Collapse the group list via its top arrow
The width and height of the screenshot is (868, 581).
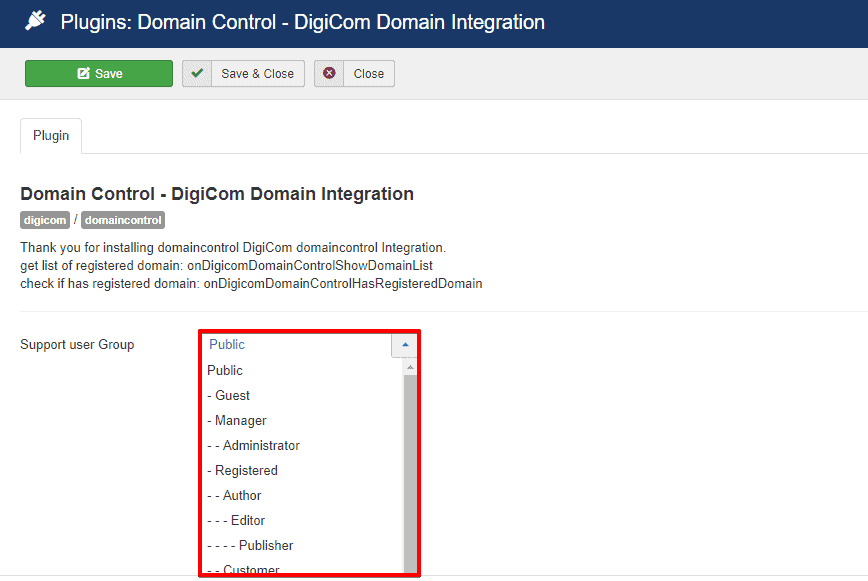[x=405, y=344]
